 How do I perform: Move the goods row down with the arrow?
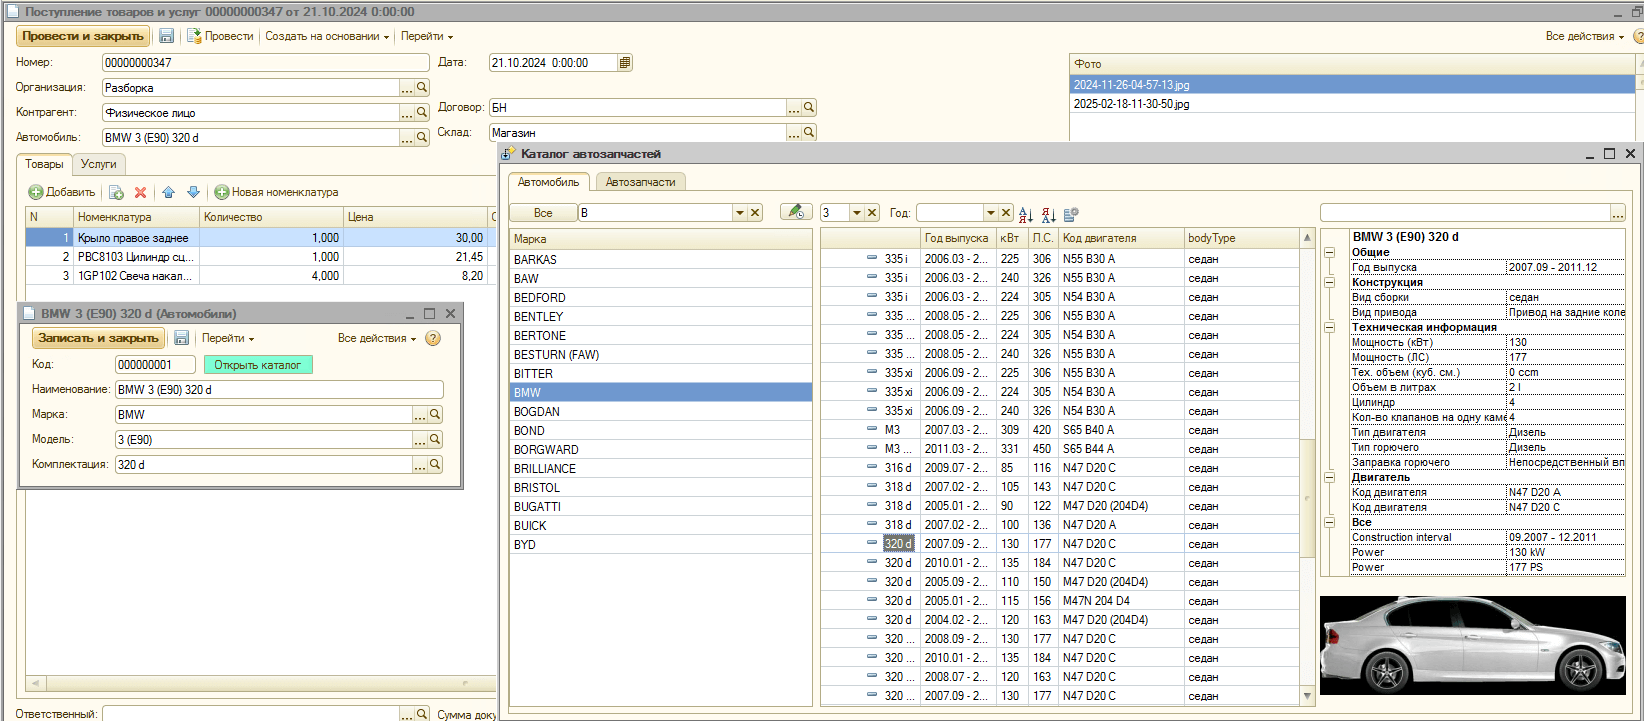[x=193, y=192]
